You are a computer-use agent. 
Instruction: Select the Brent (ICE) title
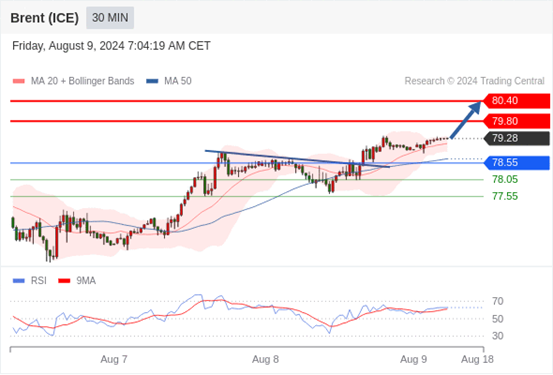click(44, 18)
